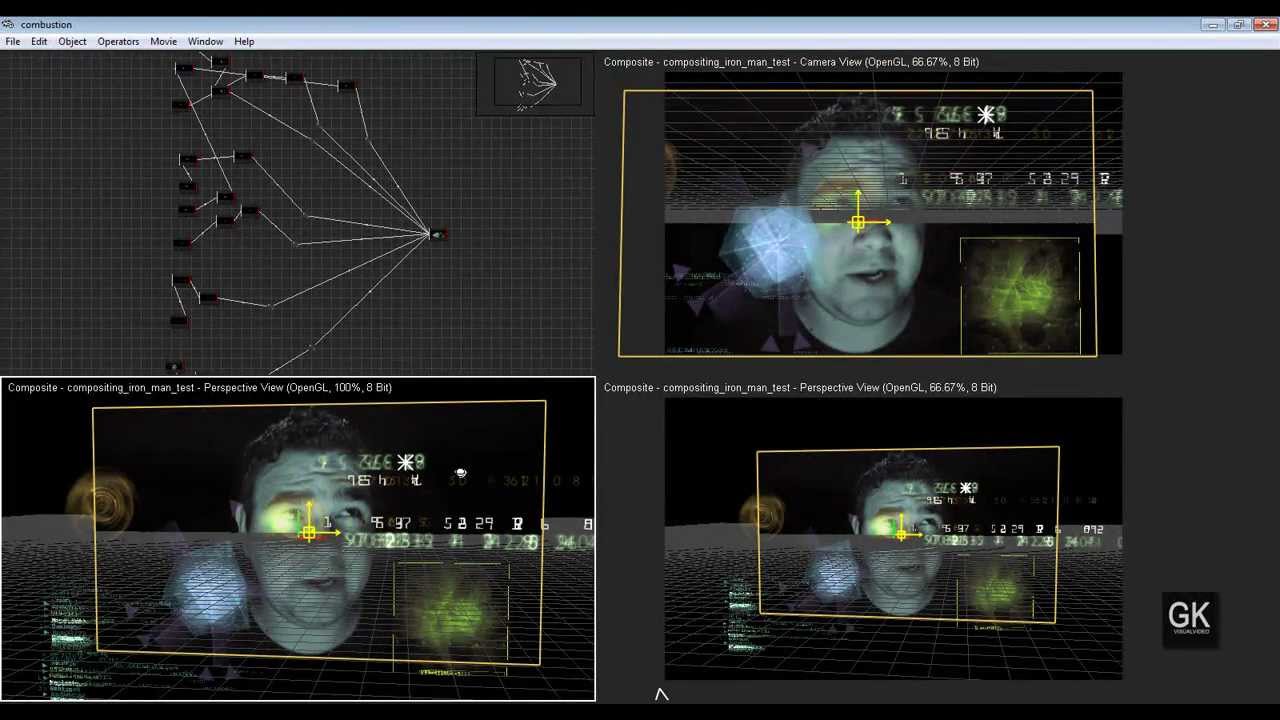Close the combustion window
Viewport: 1280px width, 720px height.
1265,25
